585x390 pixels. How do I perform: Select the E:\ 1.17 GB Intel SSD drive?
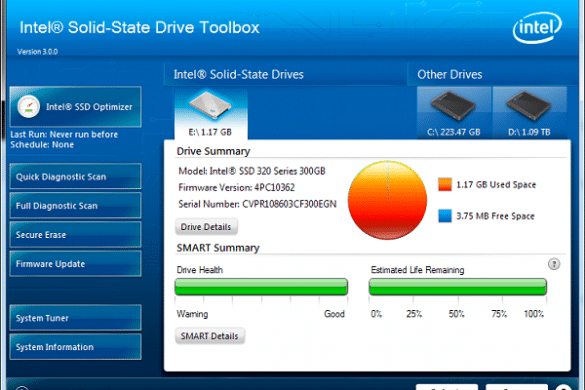click(x=211, y=113)
